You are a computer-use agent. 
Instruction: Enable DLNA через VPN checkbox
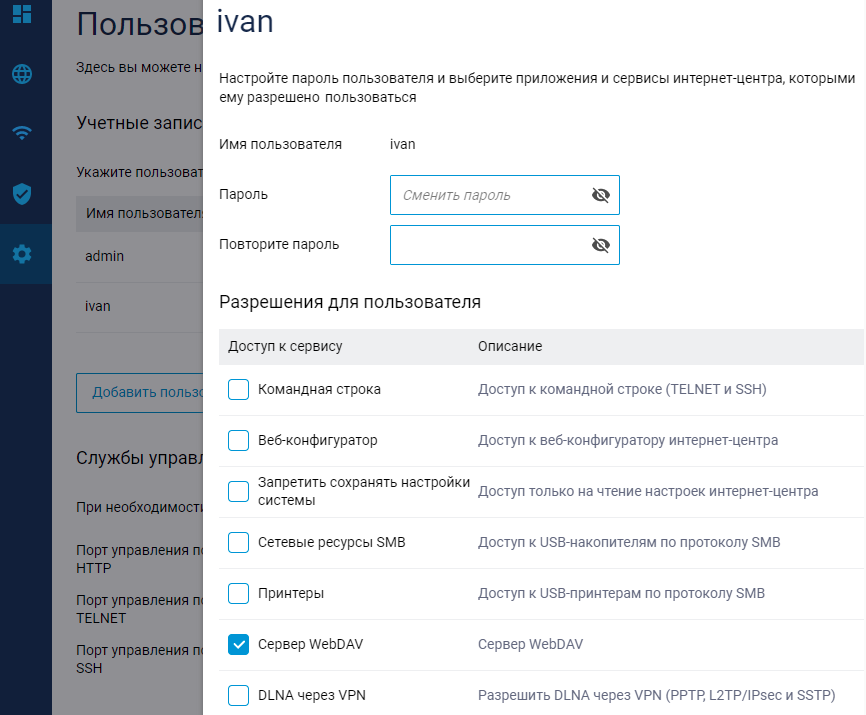pyautogui.click(x=239, y=695)
